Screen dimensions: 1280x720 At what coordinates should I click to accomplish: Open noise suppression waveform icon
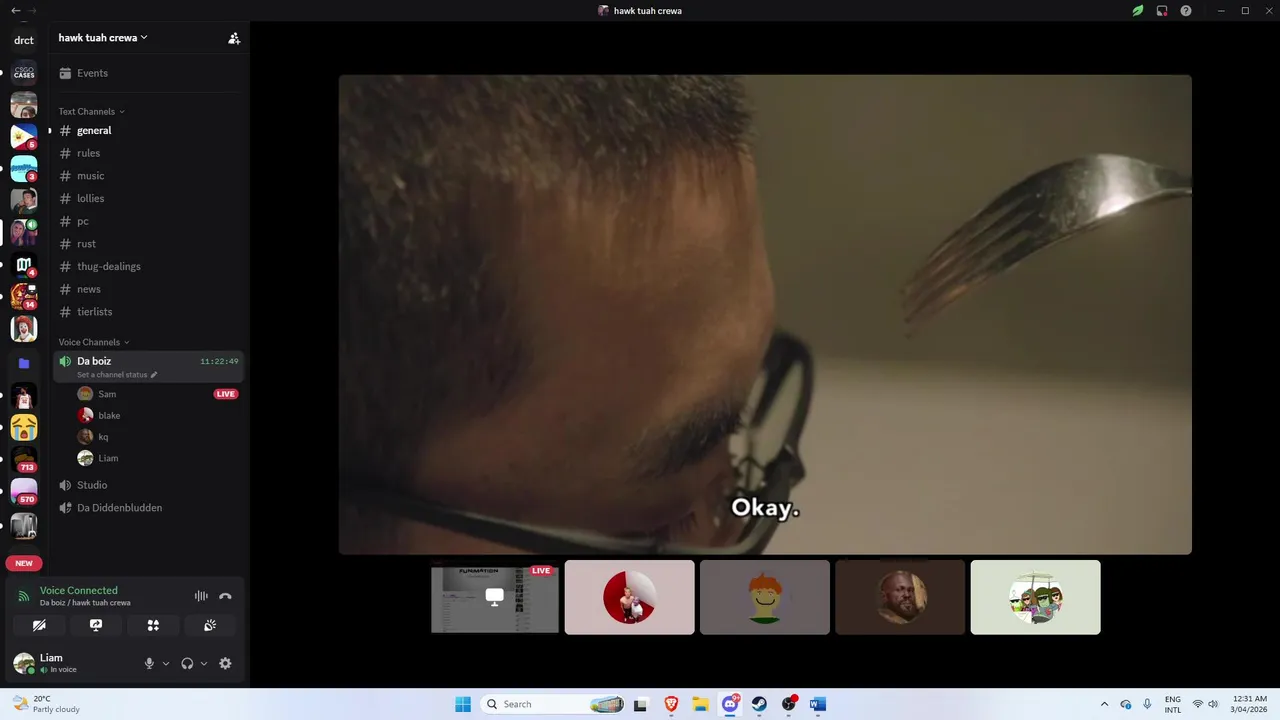[x=201, y=596]
